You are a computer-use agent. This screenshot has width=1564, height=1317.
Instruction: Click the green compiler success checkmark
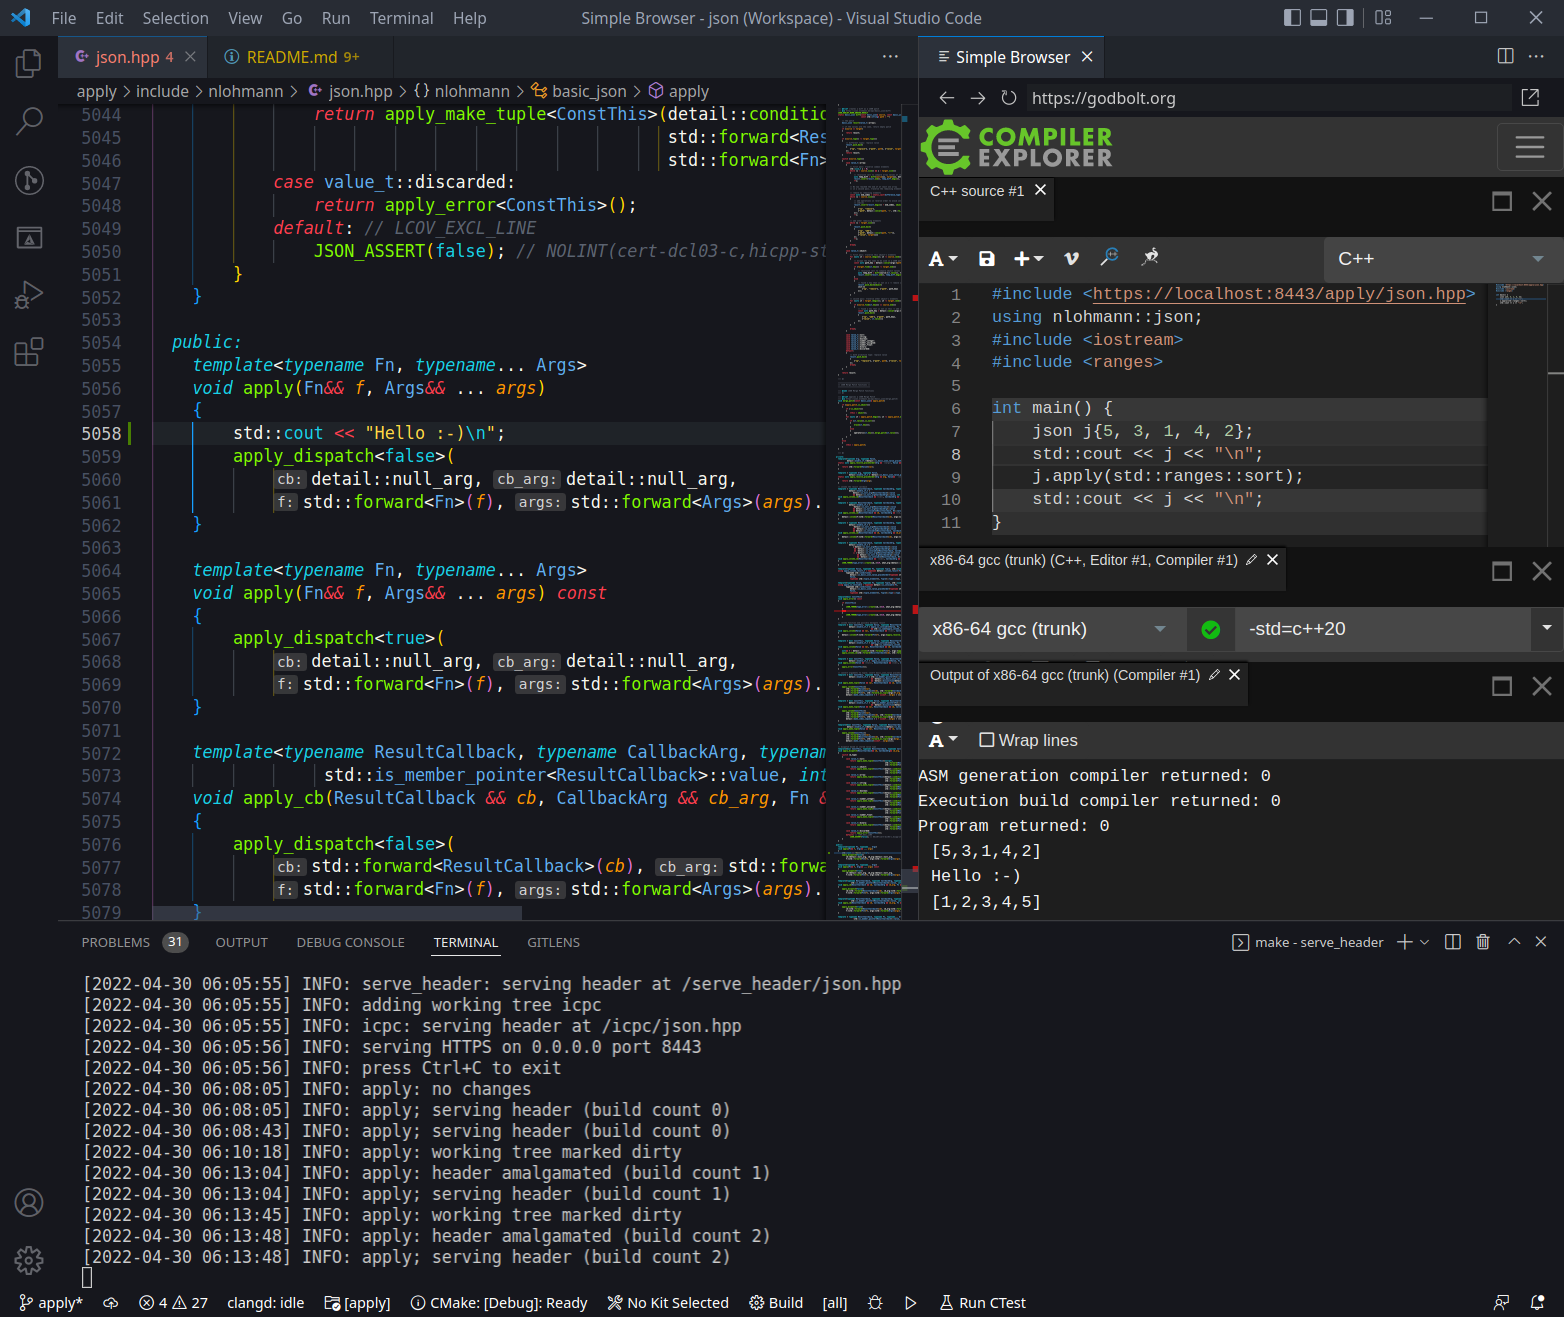point(1211,629)
